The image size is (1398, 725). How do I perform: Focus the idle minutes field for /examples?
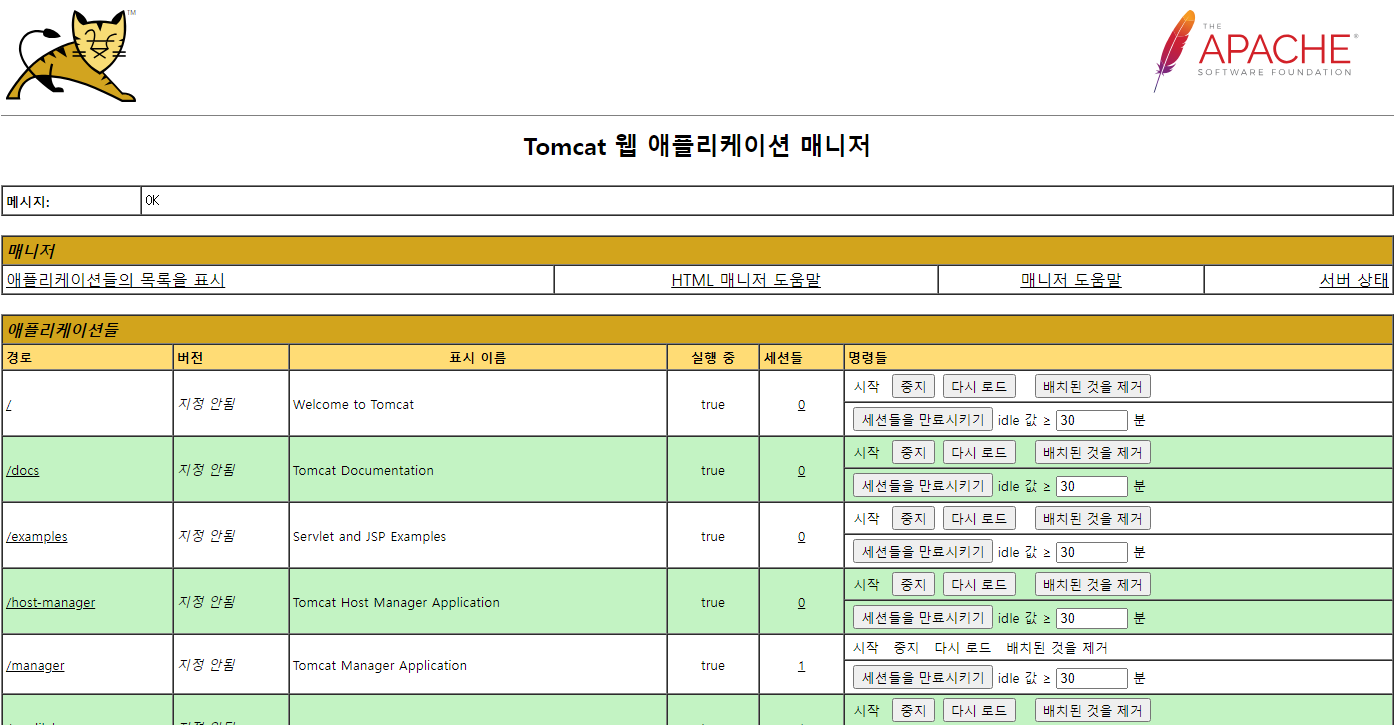1092,552
